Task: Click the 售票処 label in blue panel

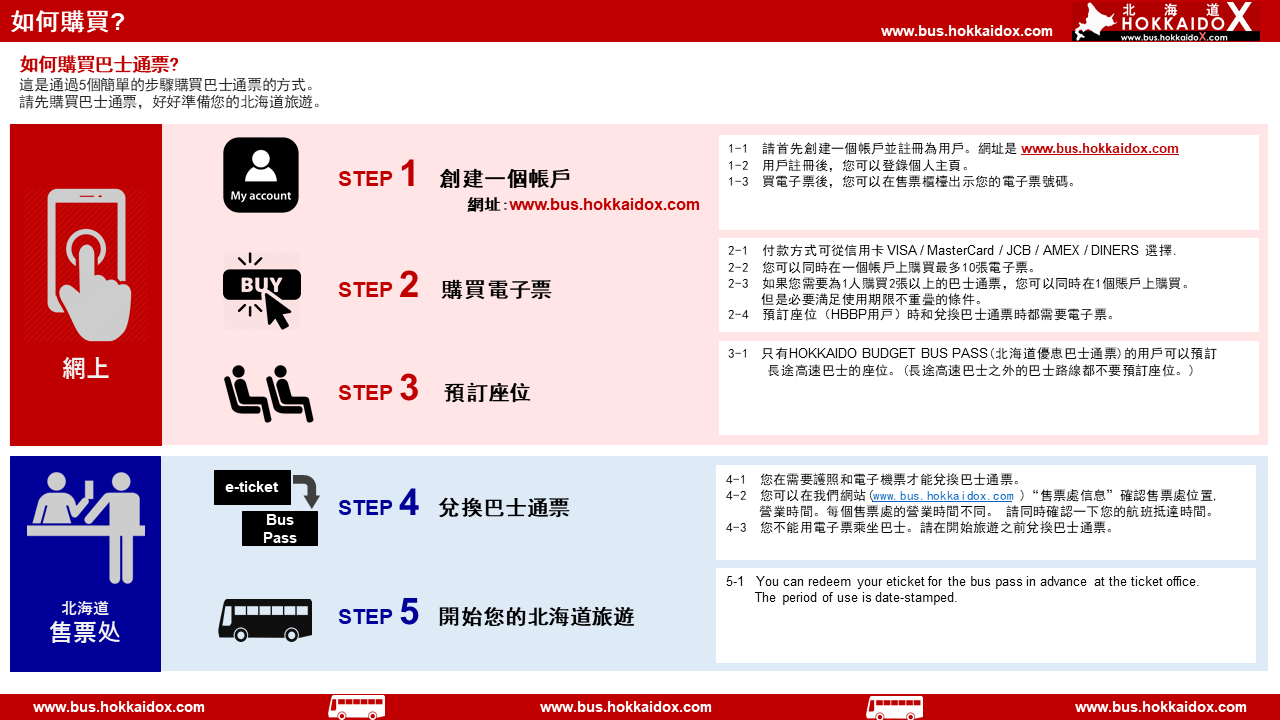Action: tap(85, 632)
